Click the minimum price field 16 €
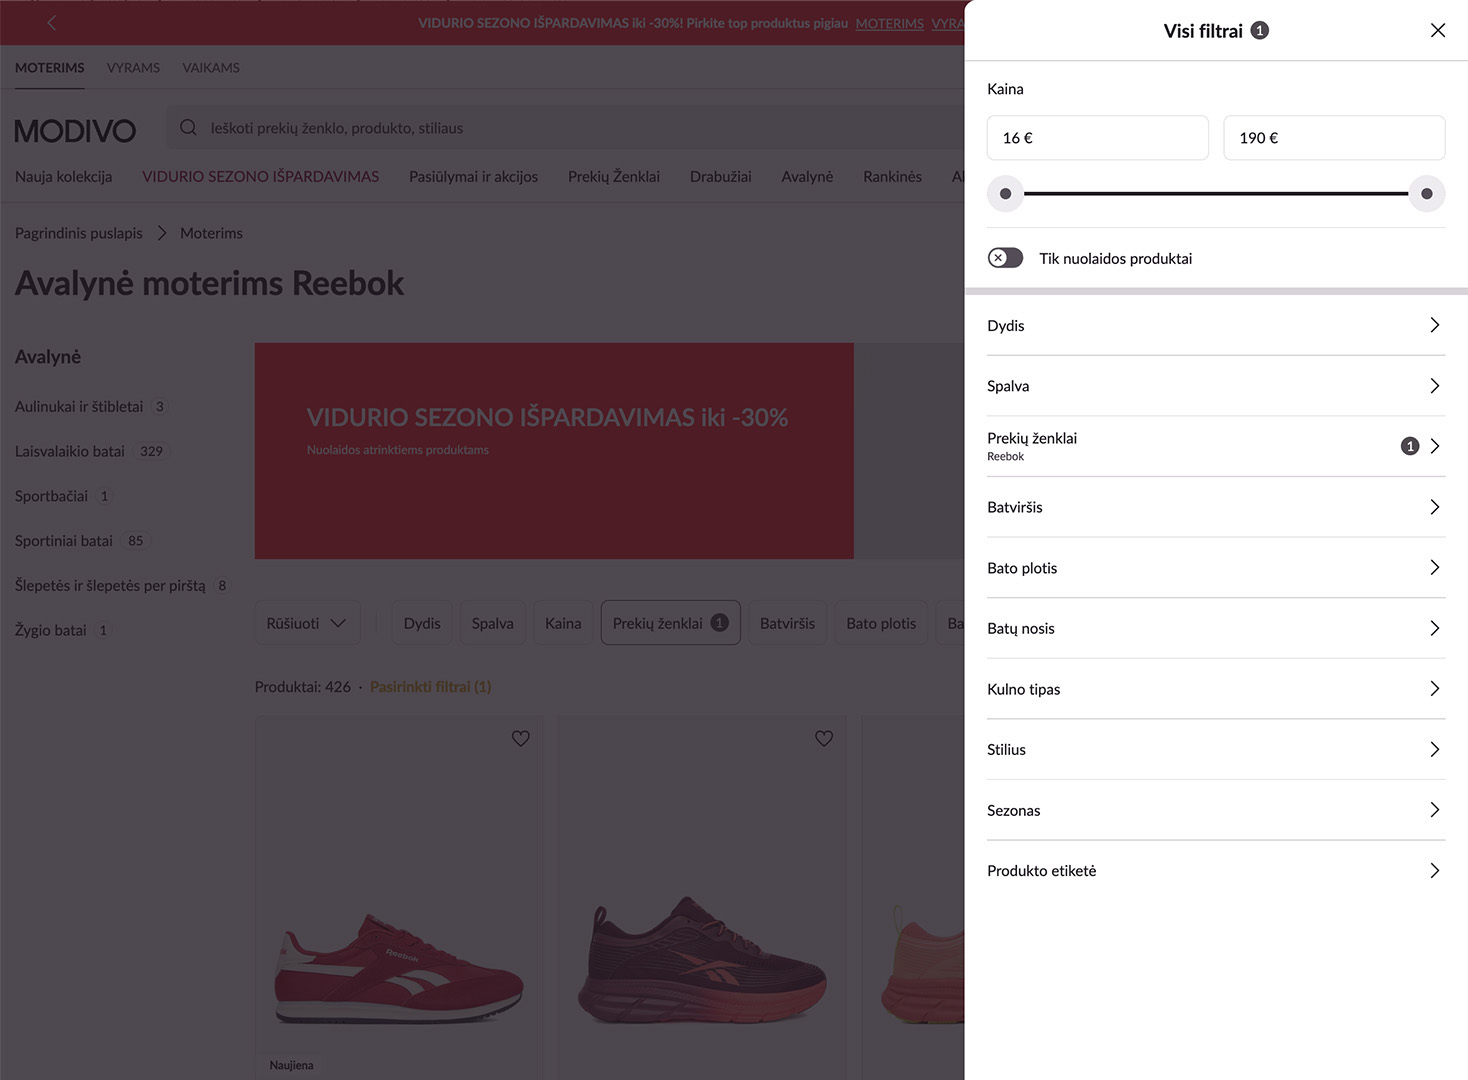This screenshot has width=1468, height=1080. pyautogui.click(x=1097, y=138)
